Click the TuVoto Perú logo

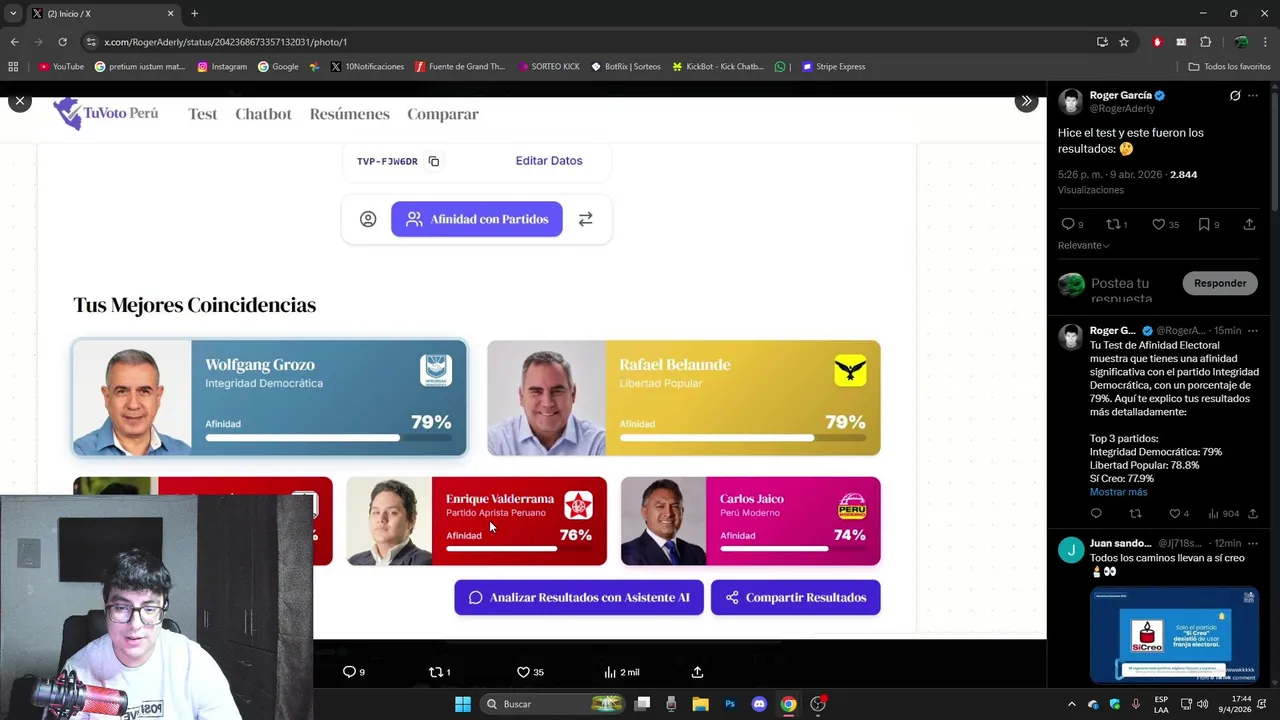coord(106,113)
